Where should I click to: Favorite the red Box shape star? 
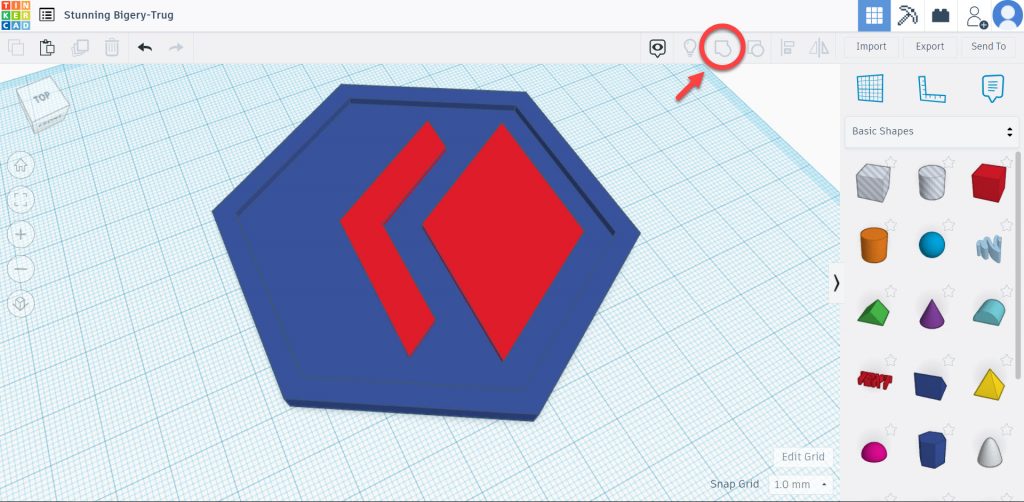[1007, 163]
